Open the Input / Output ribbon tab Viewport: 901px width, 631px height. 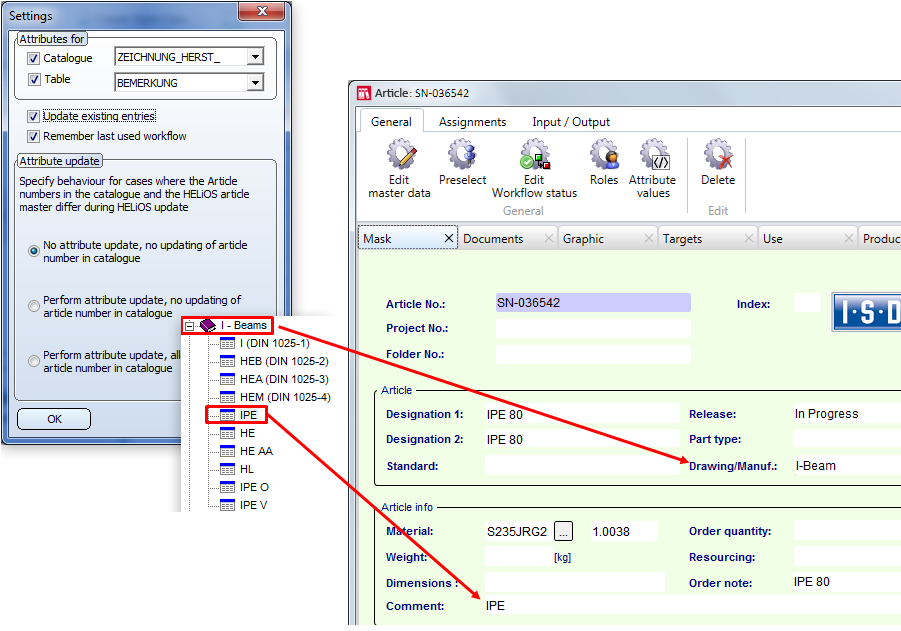tap(571, 122)
